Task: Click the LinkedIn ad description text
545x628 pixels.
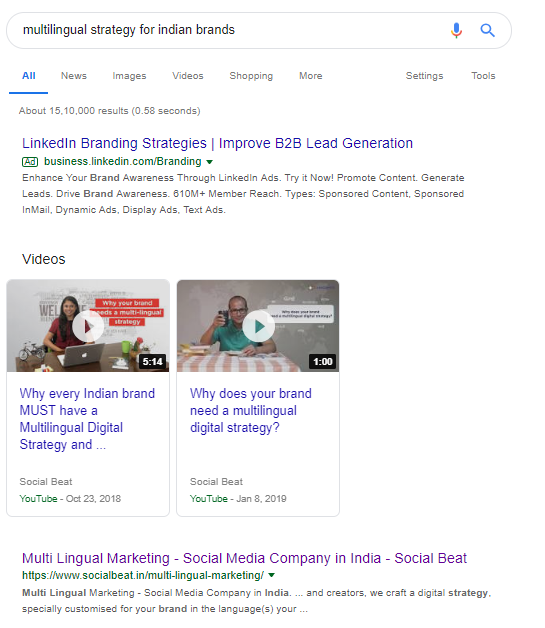Action: 243,194
